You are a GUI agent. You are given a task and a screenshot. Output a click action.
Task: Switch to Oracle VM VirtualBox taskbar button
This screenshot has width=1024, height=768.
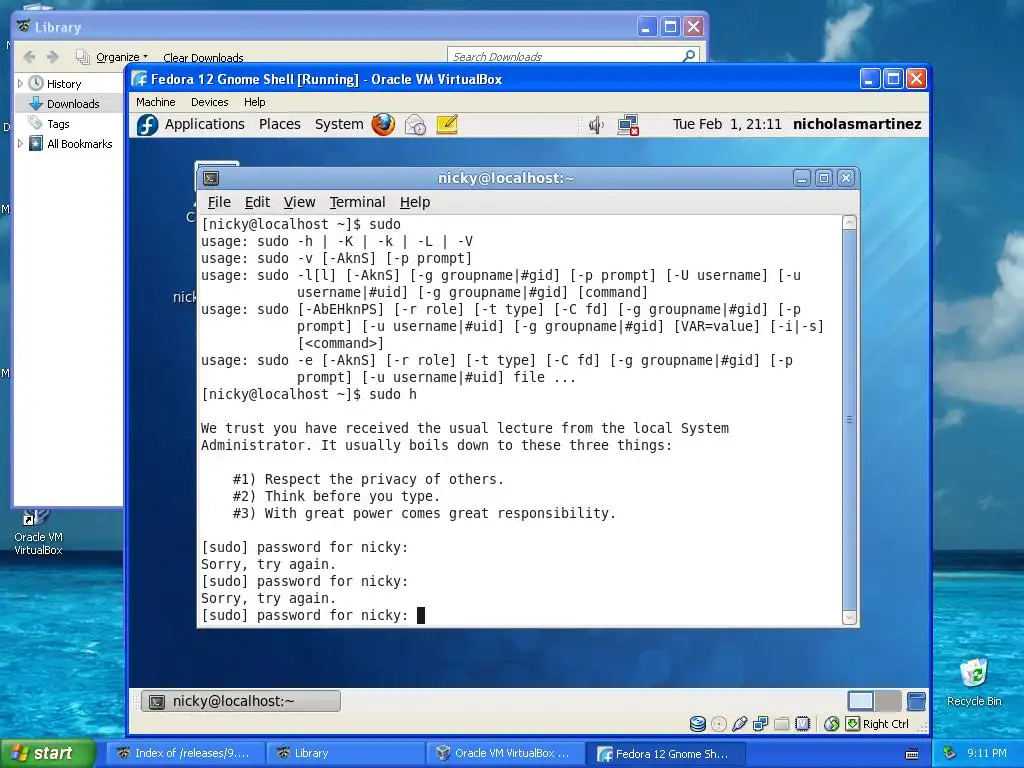coord(505,754)
